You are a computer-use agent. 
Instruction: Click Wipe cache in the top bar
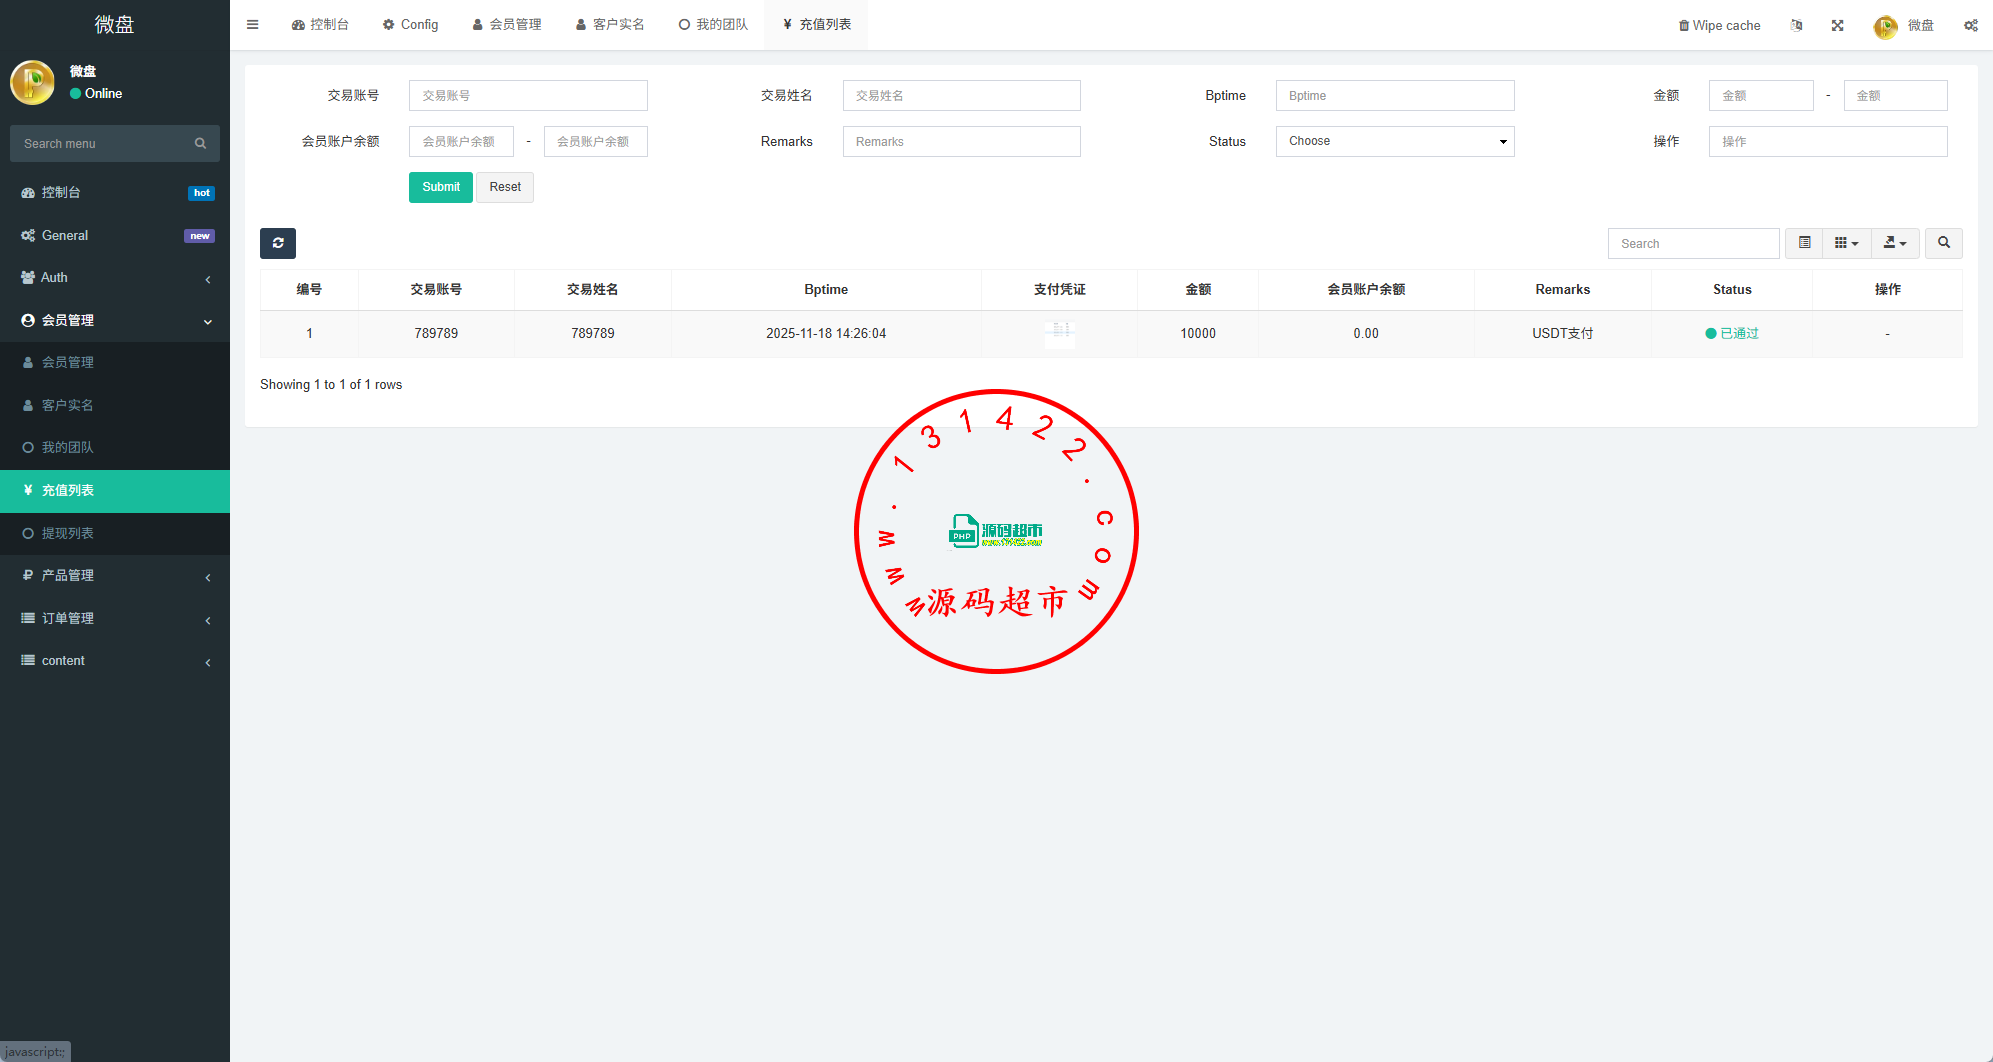1719,25
